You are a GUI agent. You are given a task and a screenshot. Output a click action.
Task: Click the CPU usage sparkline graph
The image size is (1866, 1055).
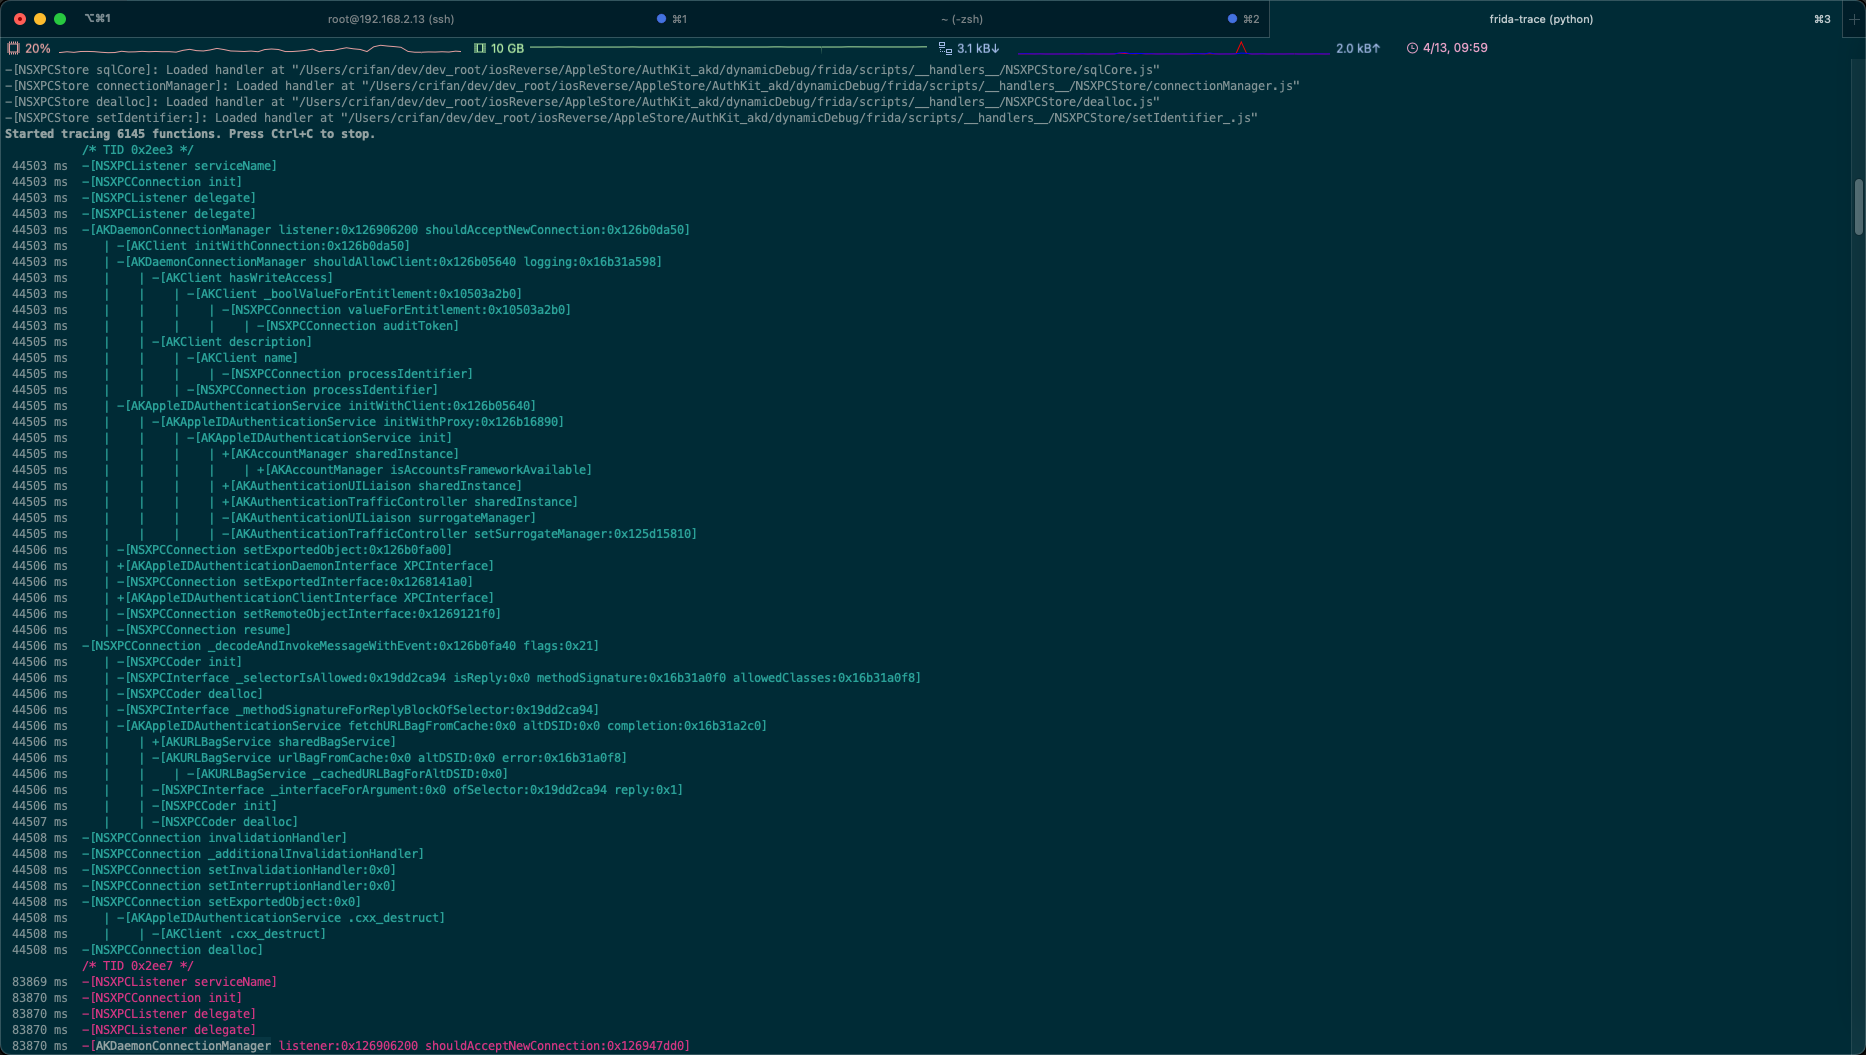pos(260,48)
